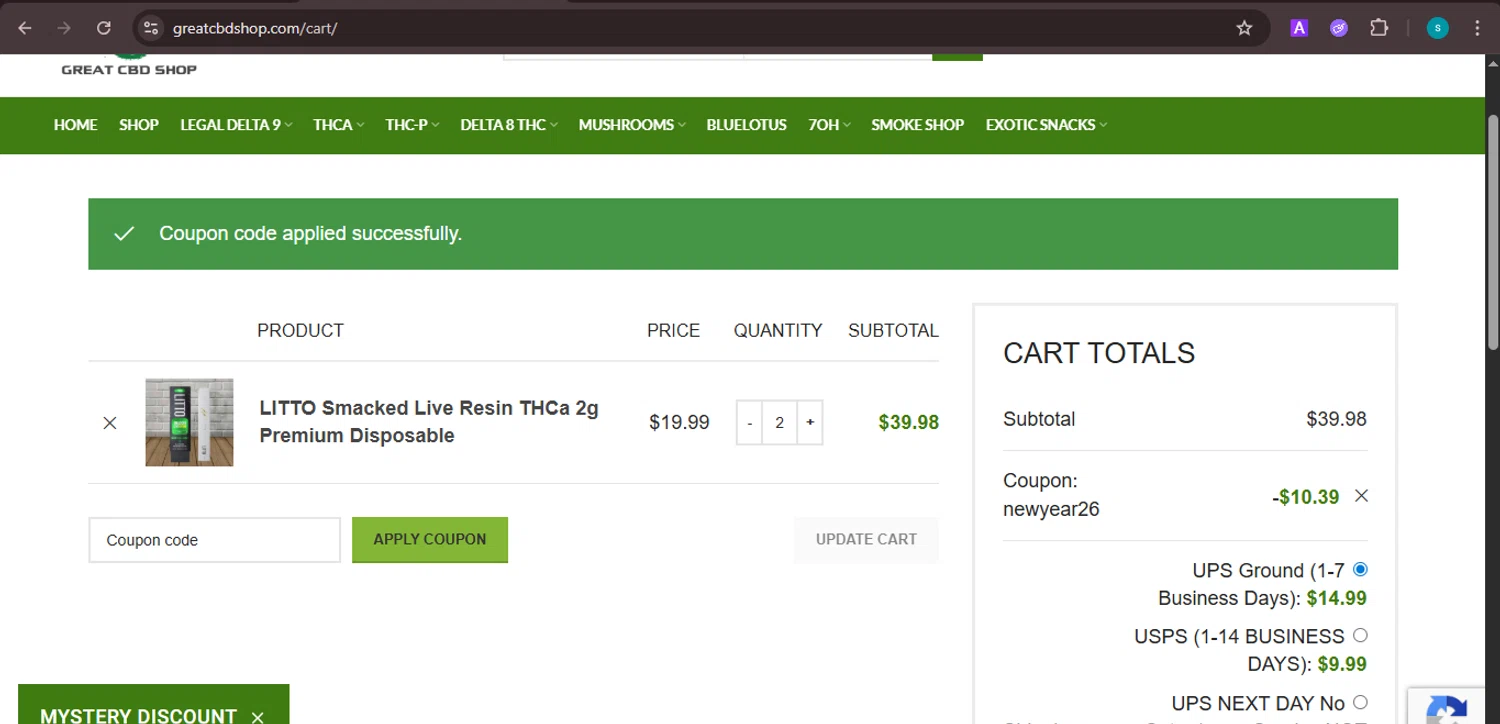Screen dimensions: 1500x724
Task: Remove the newyear26 coupon
Action: pyautogui.click(x=1361, y=496)
